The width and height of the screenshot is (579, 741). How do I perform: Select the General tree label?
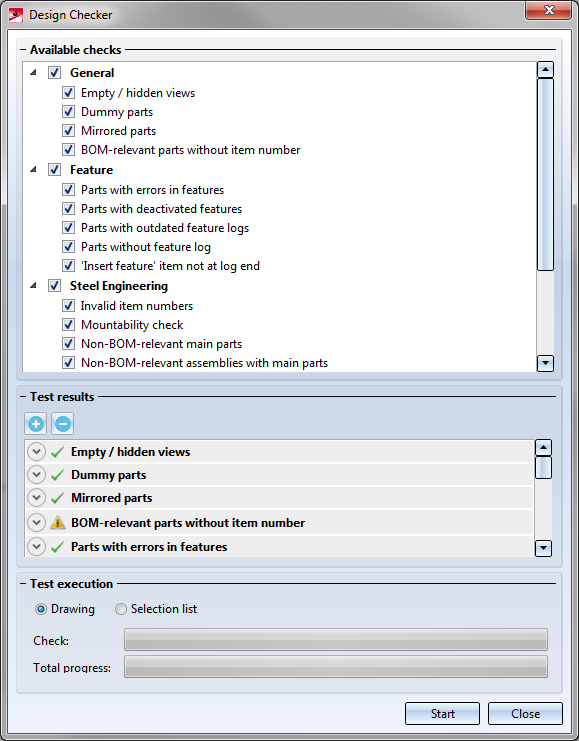(92, 73)
